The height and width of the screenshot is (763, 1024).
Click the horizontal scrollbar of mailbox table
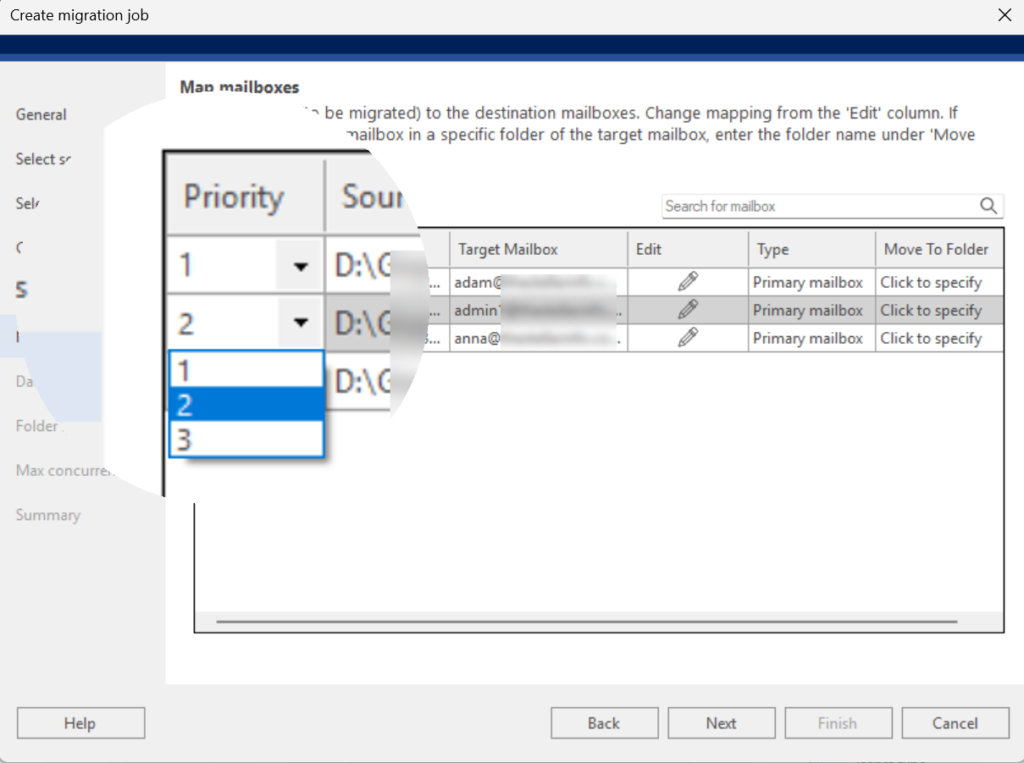click(x=586, y=621)
